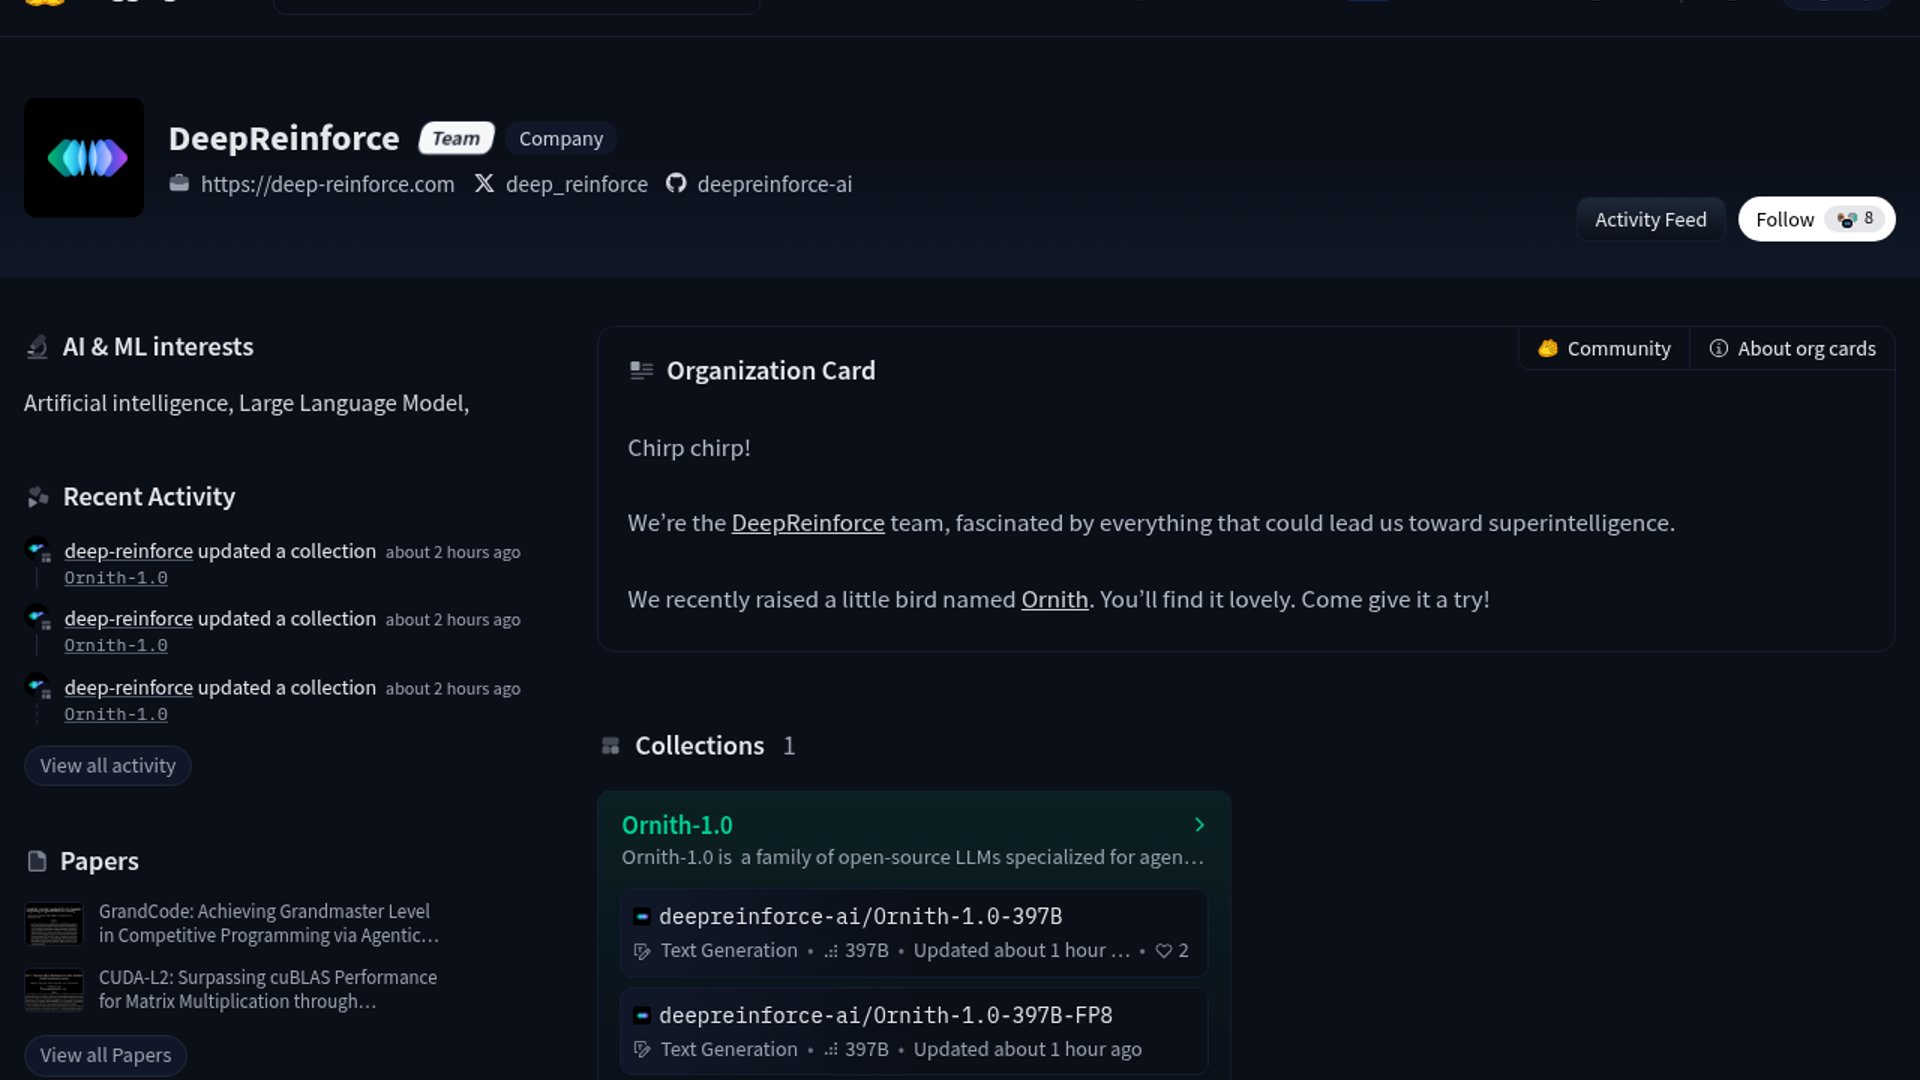Click the DeepReinforce organization logo
The height and width of the screenshot is (1080, 1920).
click(84, 157)
